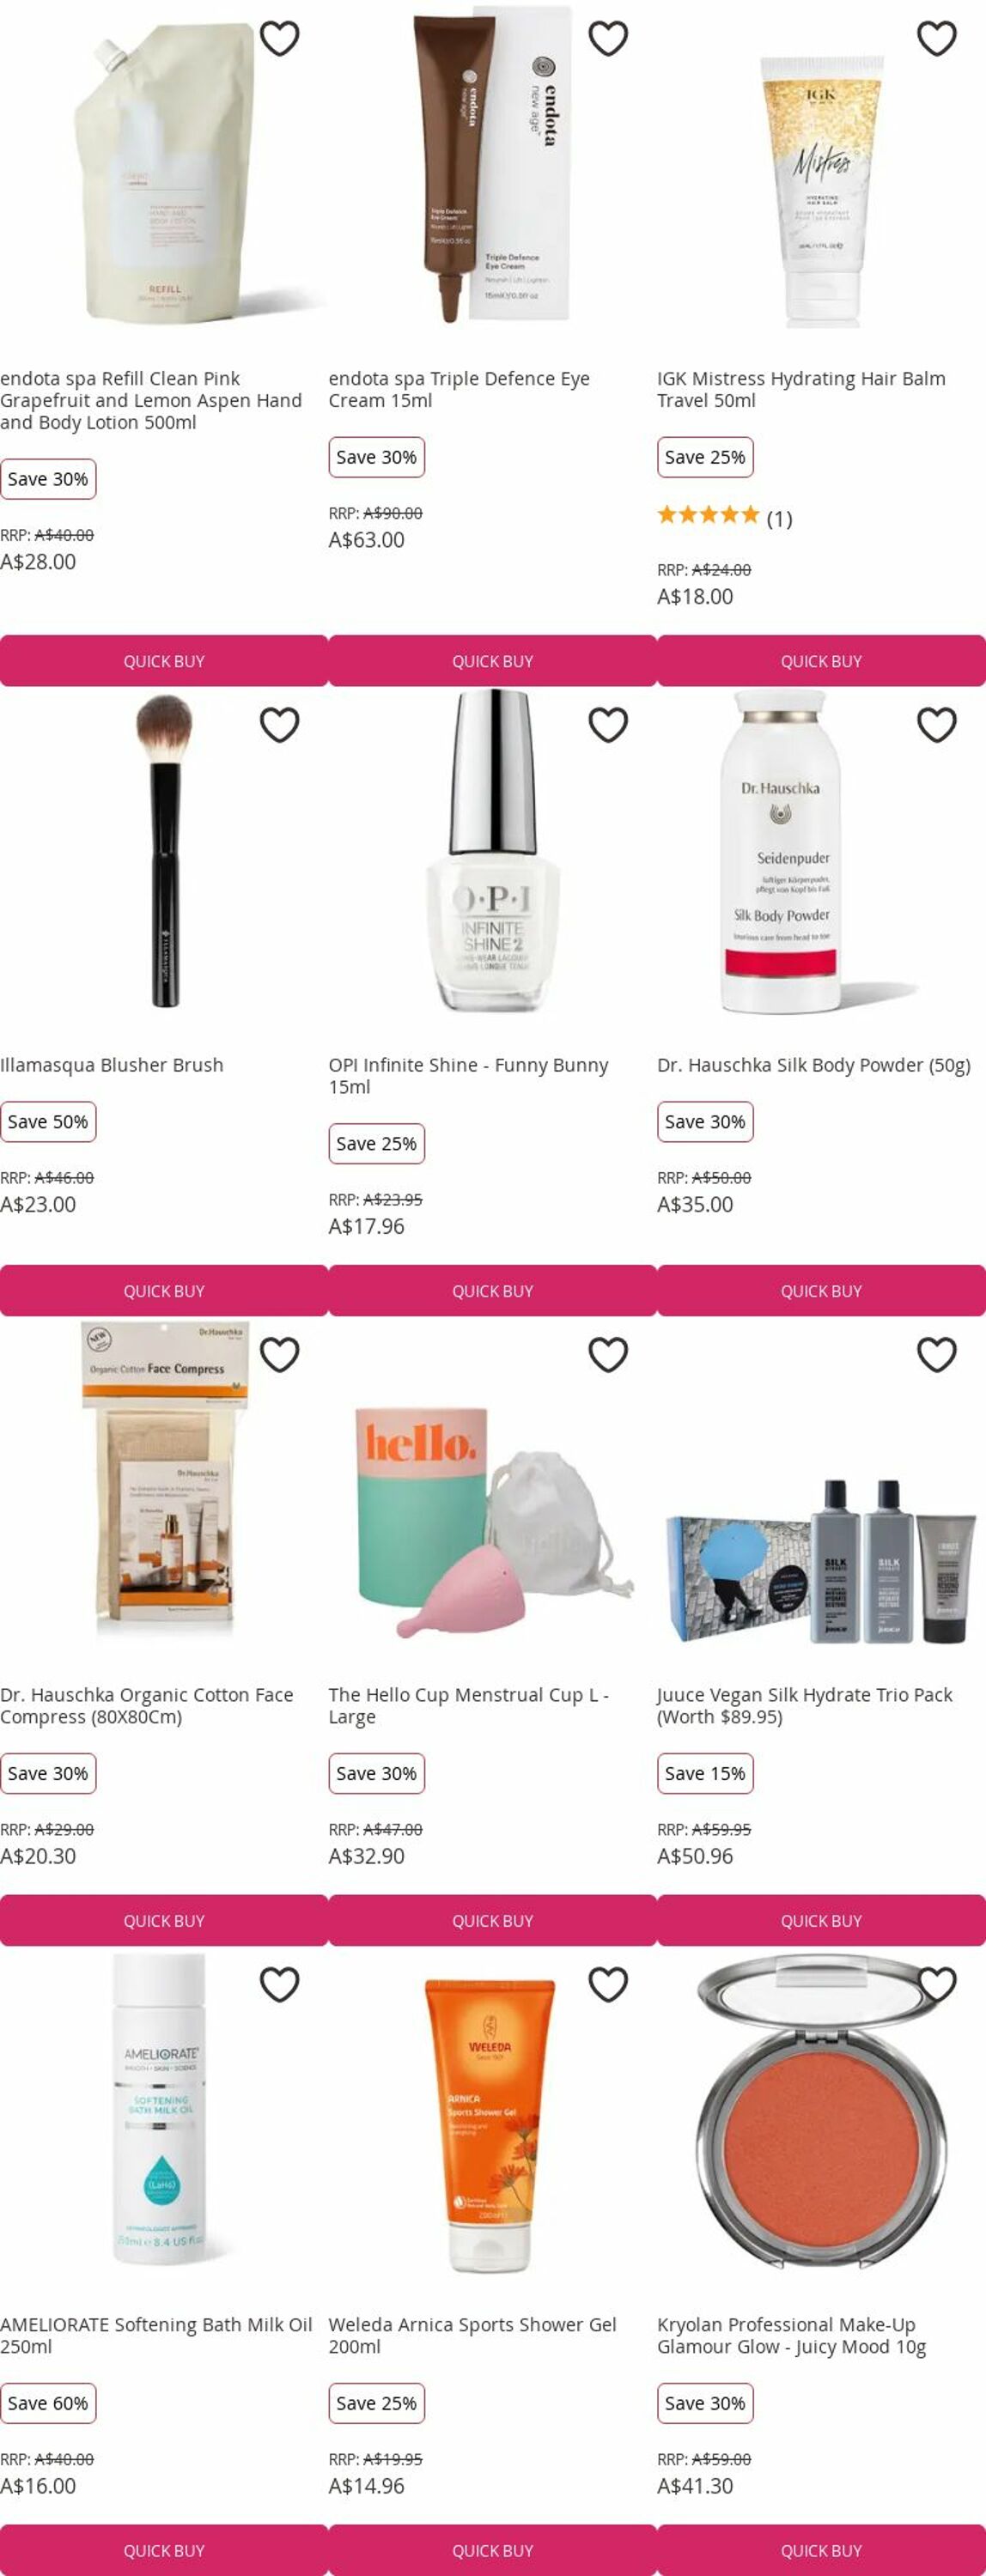The image size is (986, 2576).
Task: Save OPI Funny Bunny polish to wishlist
Action: click(x=608, y=724)
